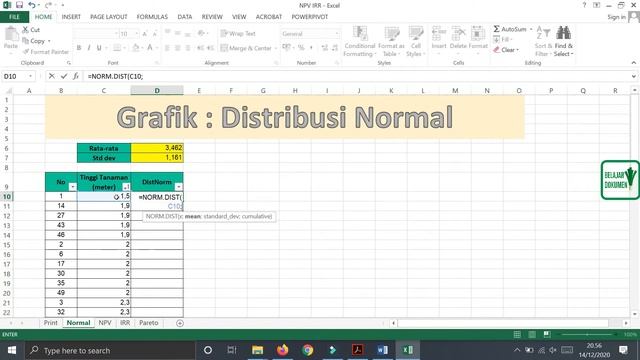This screenshot has width=640, height=360.
Task: Open the NPV sheet tab
Action: click(105, 322)
